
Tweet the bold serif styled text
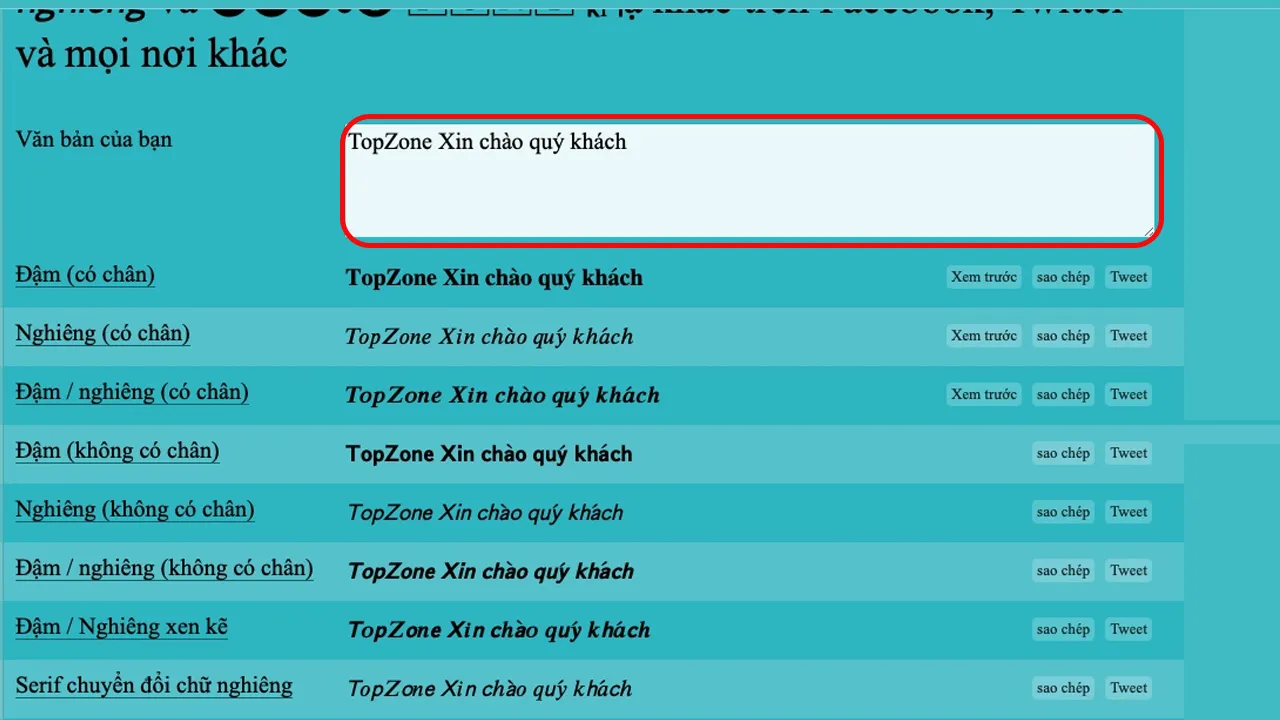click(1127, 277)
